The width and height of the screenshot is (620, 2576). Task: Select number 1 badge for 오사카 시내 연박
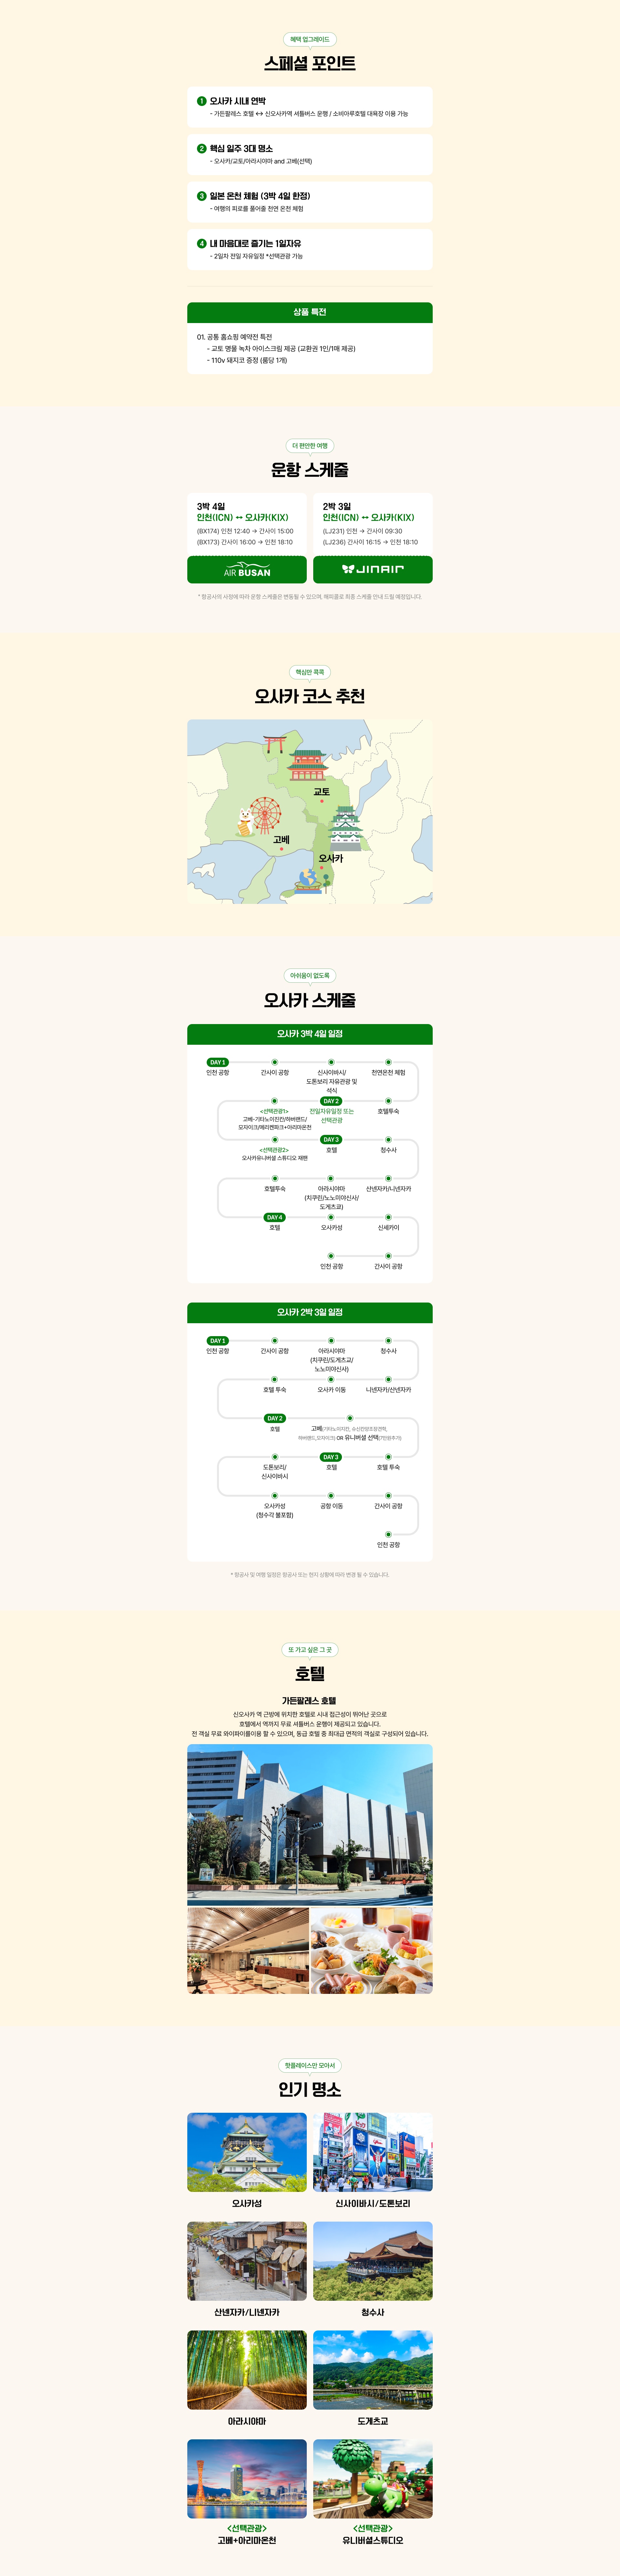point(201,101)
